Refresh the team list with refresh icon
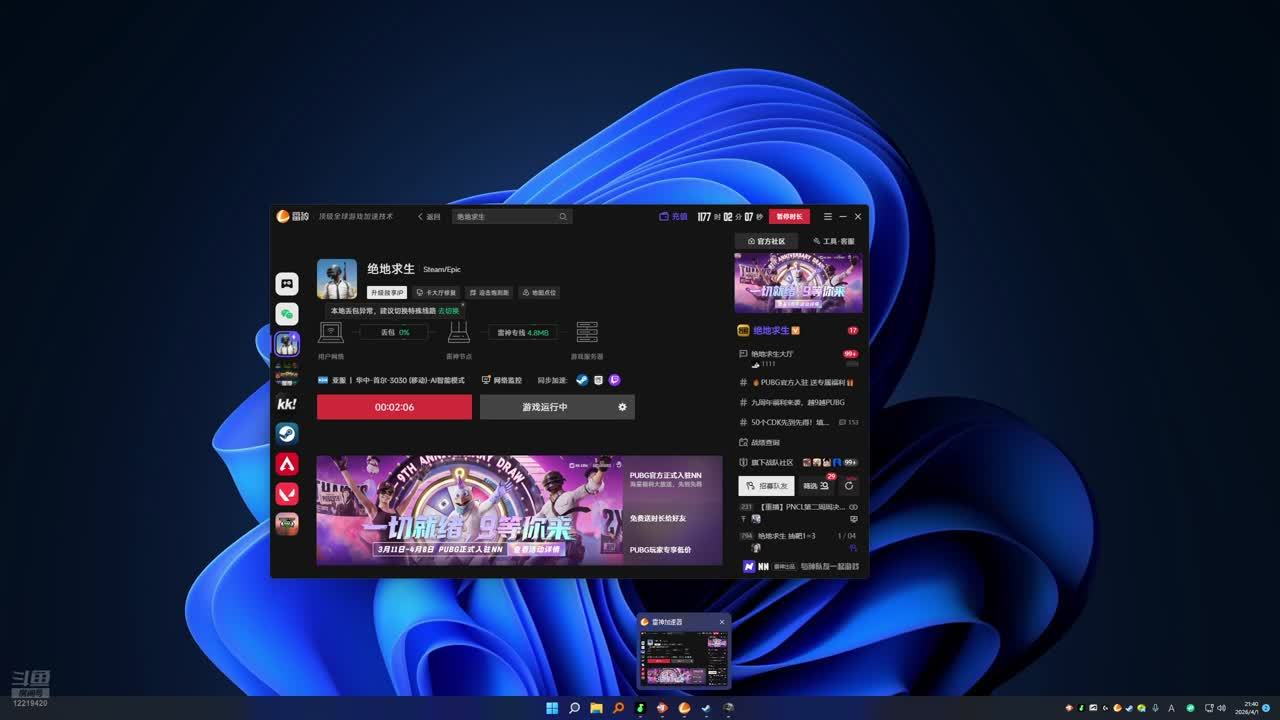Image resolution: width=1280 pixels, height=720 pixels. pos(849,486)
